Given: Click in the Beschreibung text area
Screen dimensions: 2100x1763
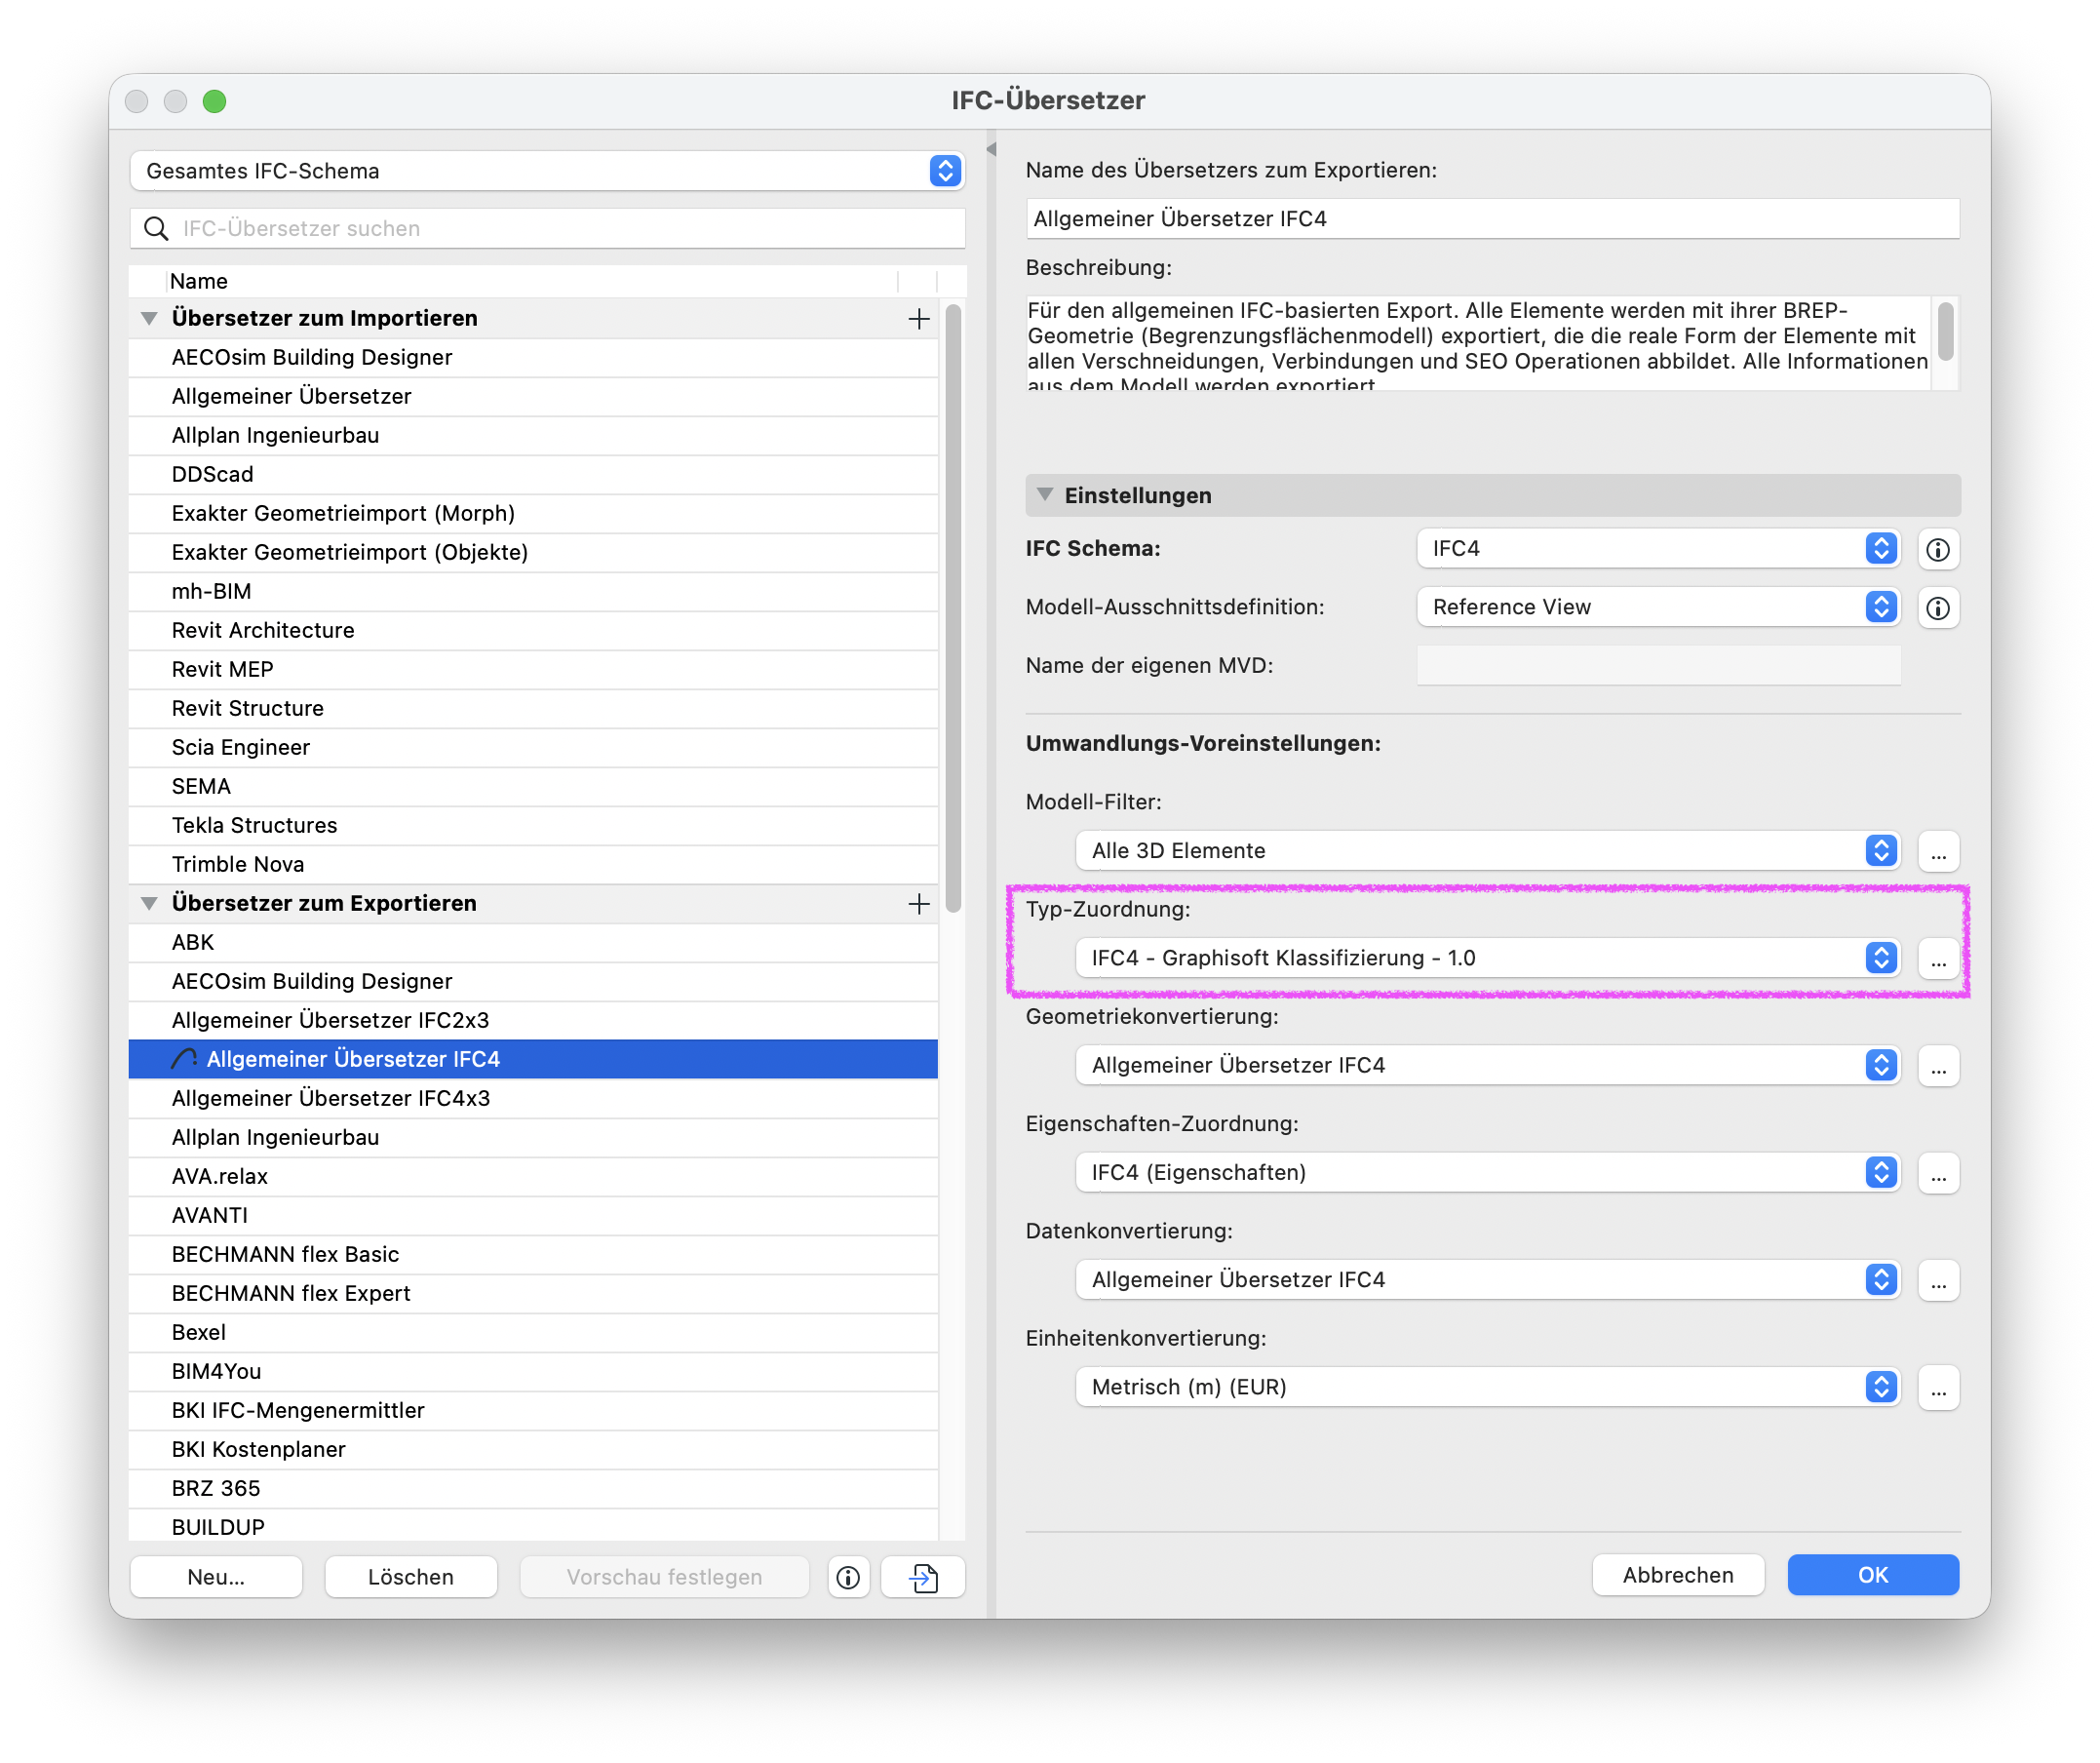Looking at the screenshot, I should tap(1478, 343).
